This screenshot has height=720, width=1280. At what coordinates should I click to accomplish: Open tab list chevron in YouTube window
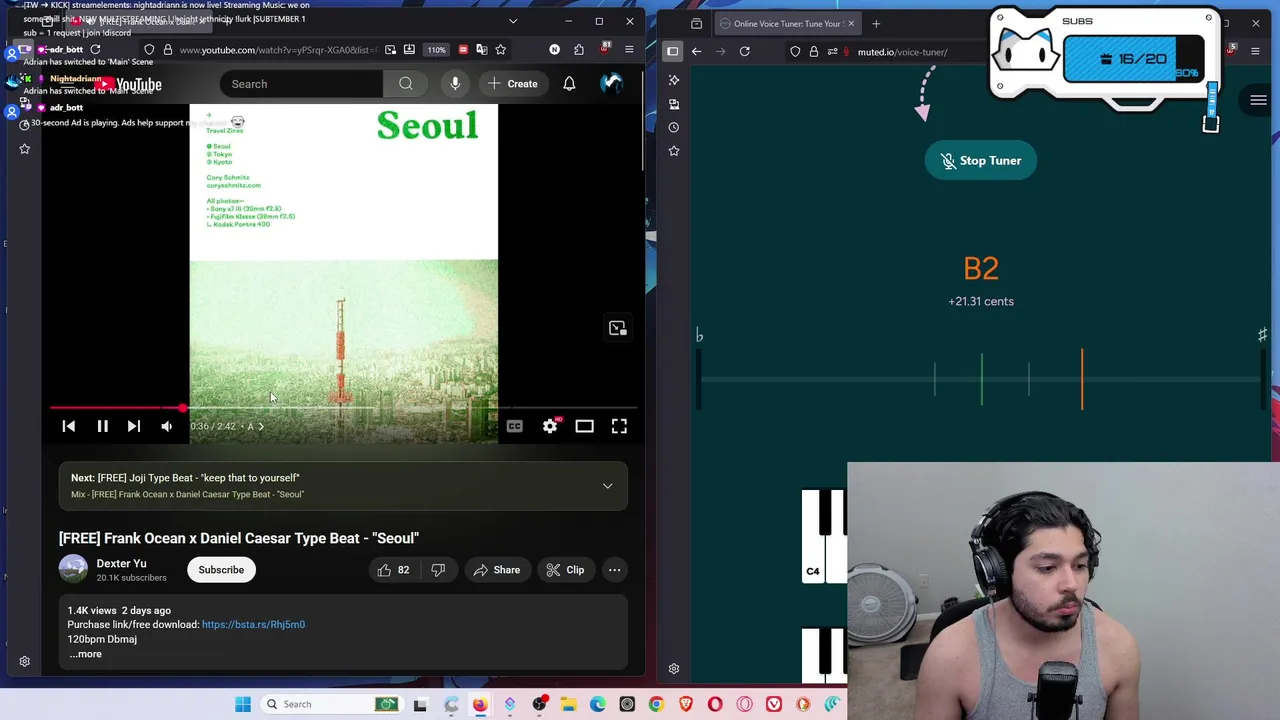(513, 21)
